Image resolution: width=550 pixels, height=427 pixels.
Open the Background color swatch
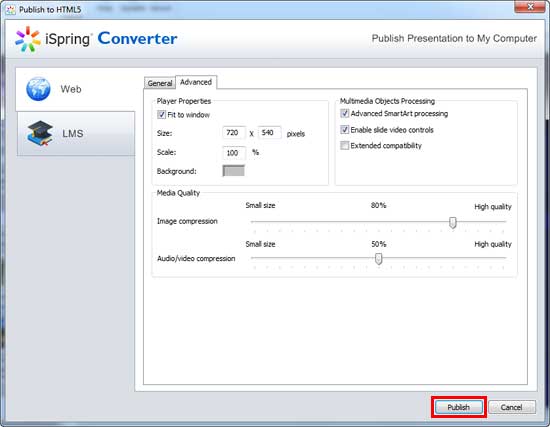pyautogui.click(x=234, y=171)
